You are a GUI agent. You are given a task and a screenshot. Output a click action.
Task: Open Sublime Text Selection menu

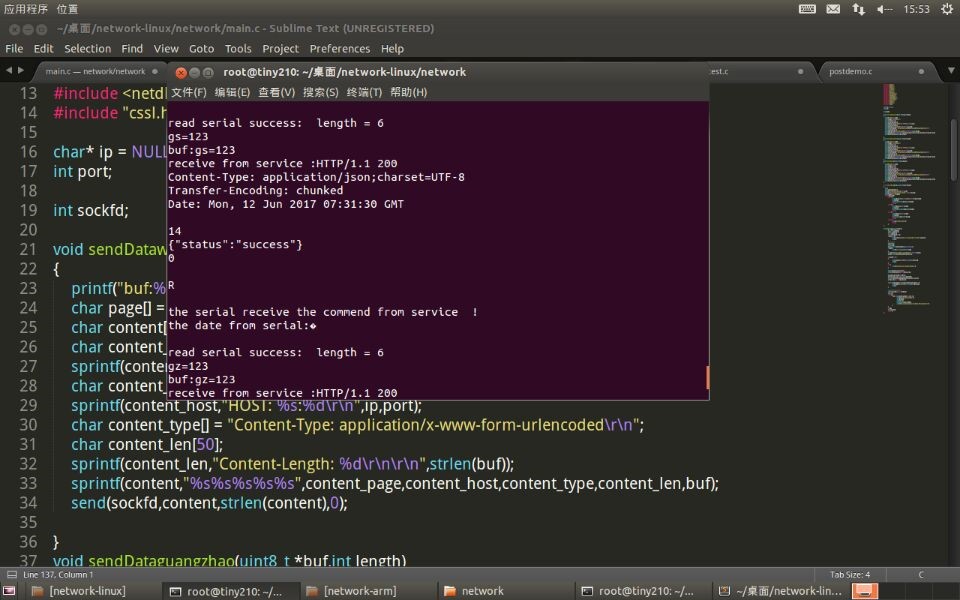pos(88,48)
